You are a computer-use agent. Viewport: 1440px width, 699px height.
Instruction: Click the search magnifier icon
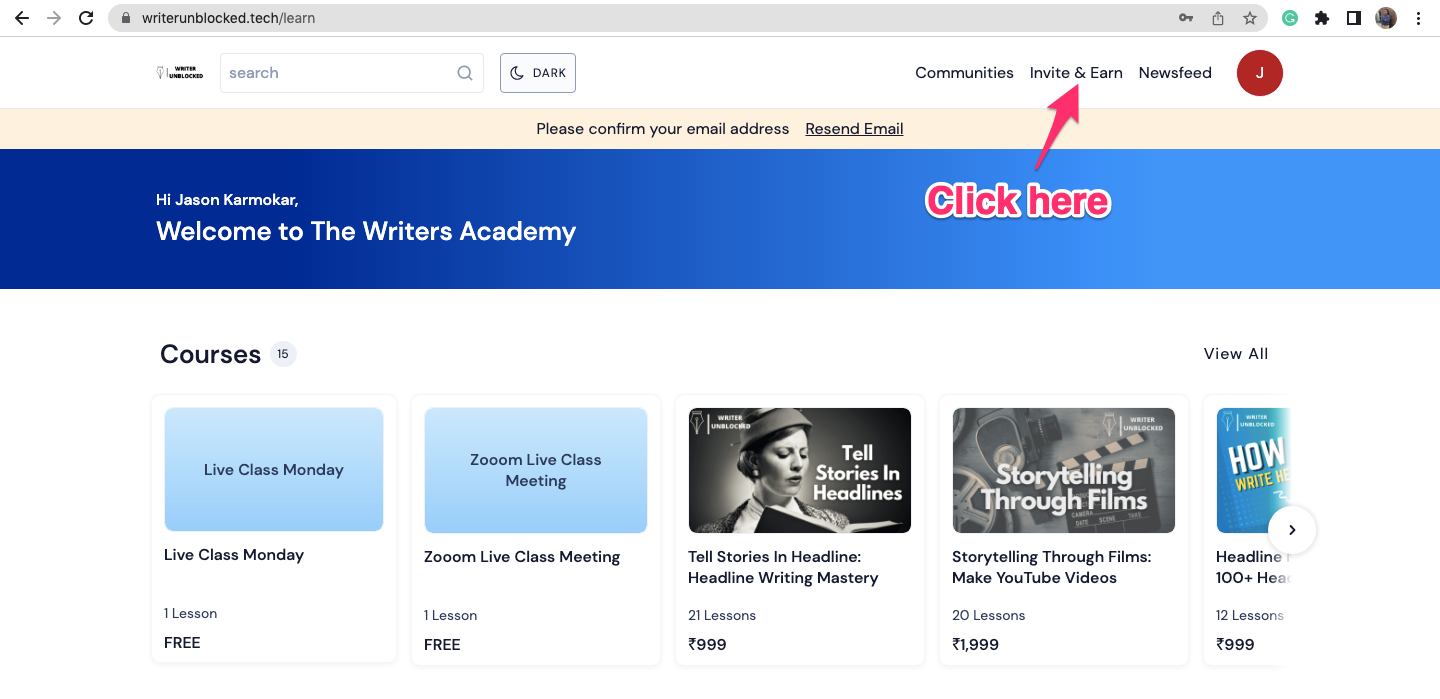465,73
